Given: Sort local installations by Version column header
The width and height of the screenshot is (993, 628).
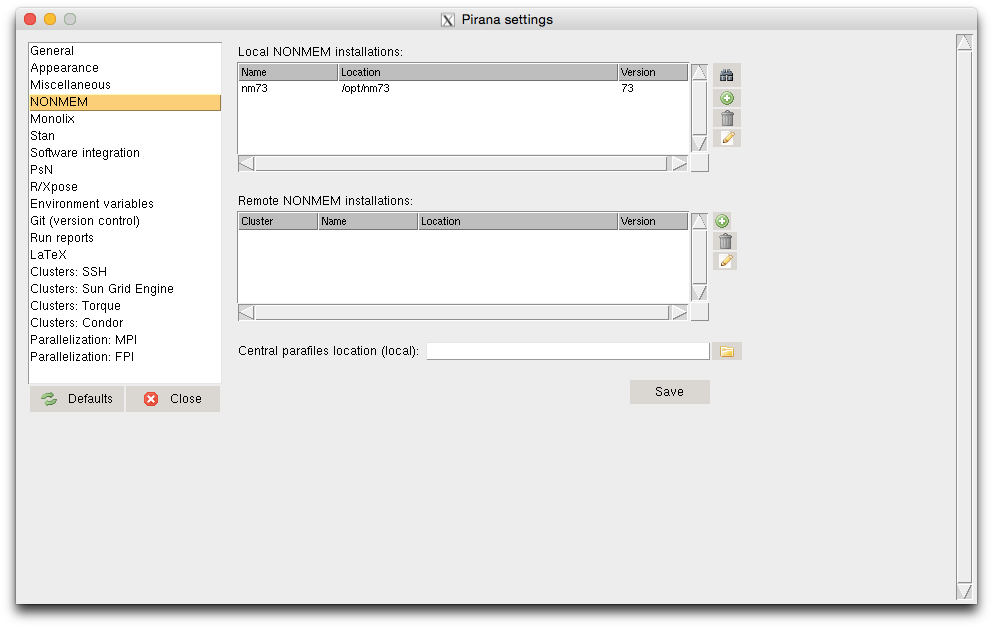Looking at the screenshot, I should [x=652, y=73].
